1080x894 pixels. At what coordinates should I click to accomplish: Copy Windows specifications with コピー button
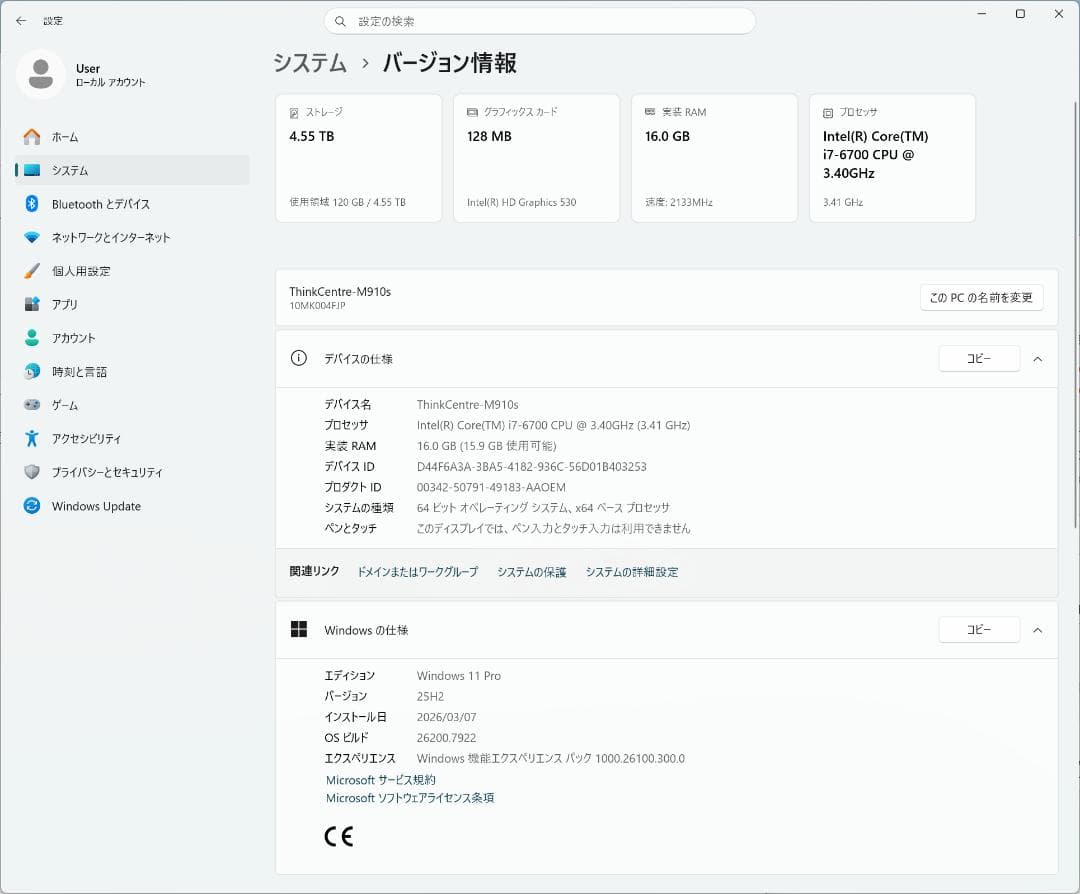click(979, 630)
